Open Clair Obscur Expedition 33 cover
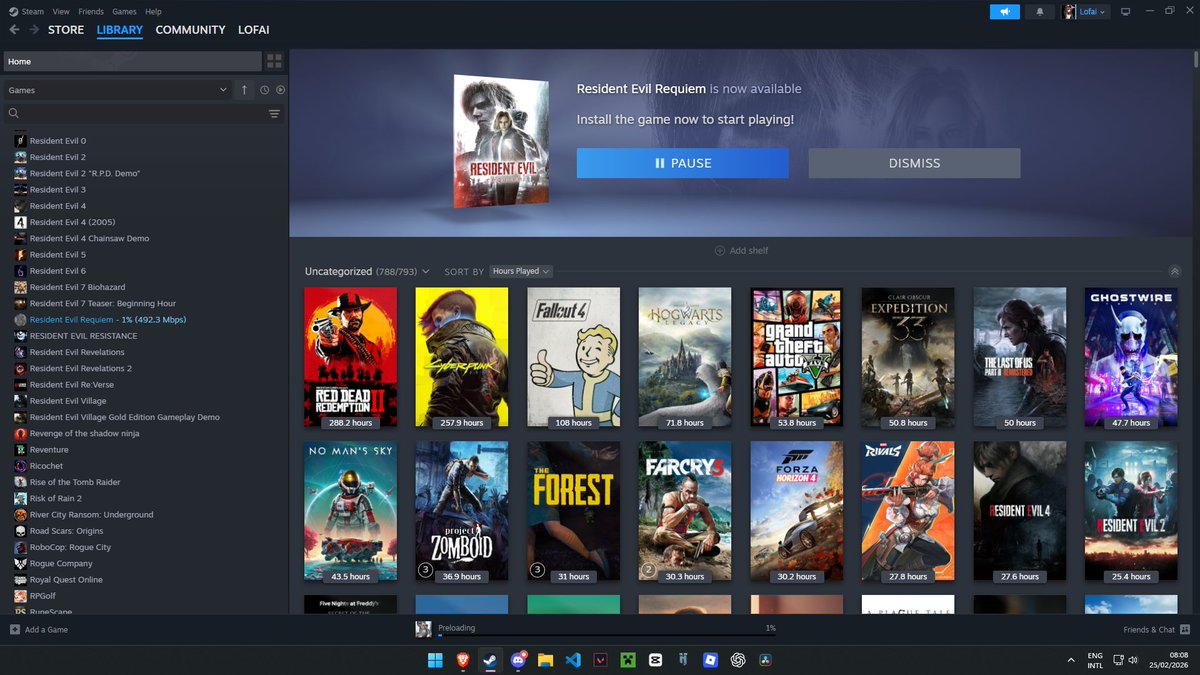Image resolution: width=1200 pixels, height=675 pixels. (x=908, y=357)
